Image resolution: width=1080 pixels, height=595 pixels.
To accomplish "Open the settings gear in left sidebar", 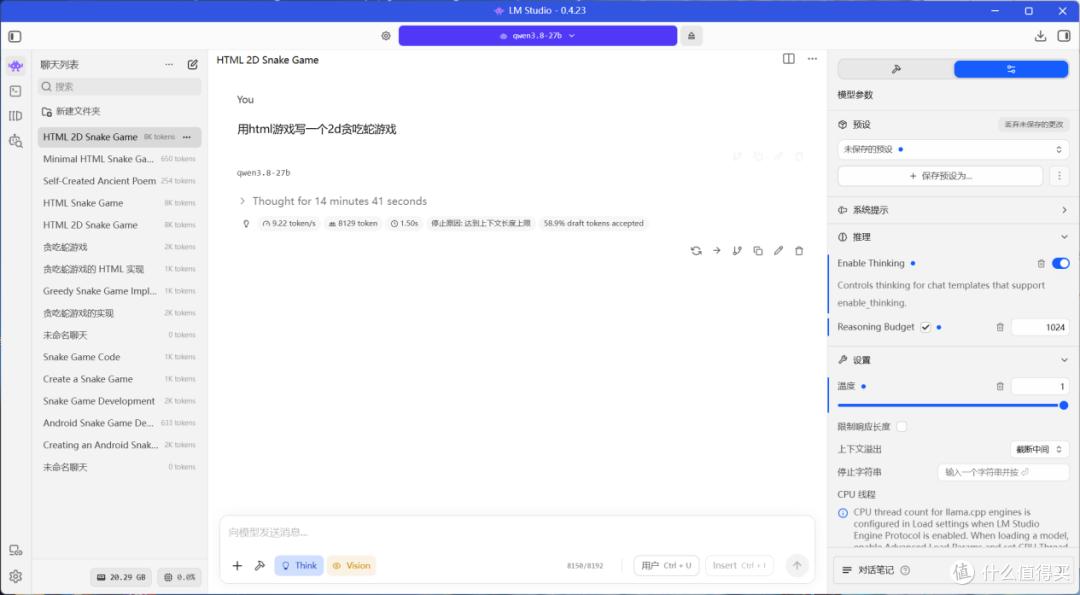I will (x=16, y=576).
